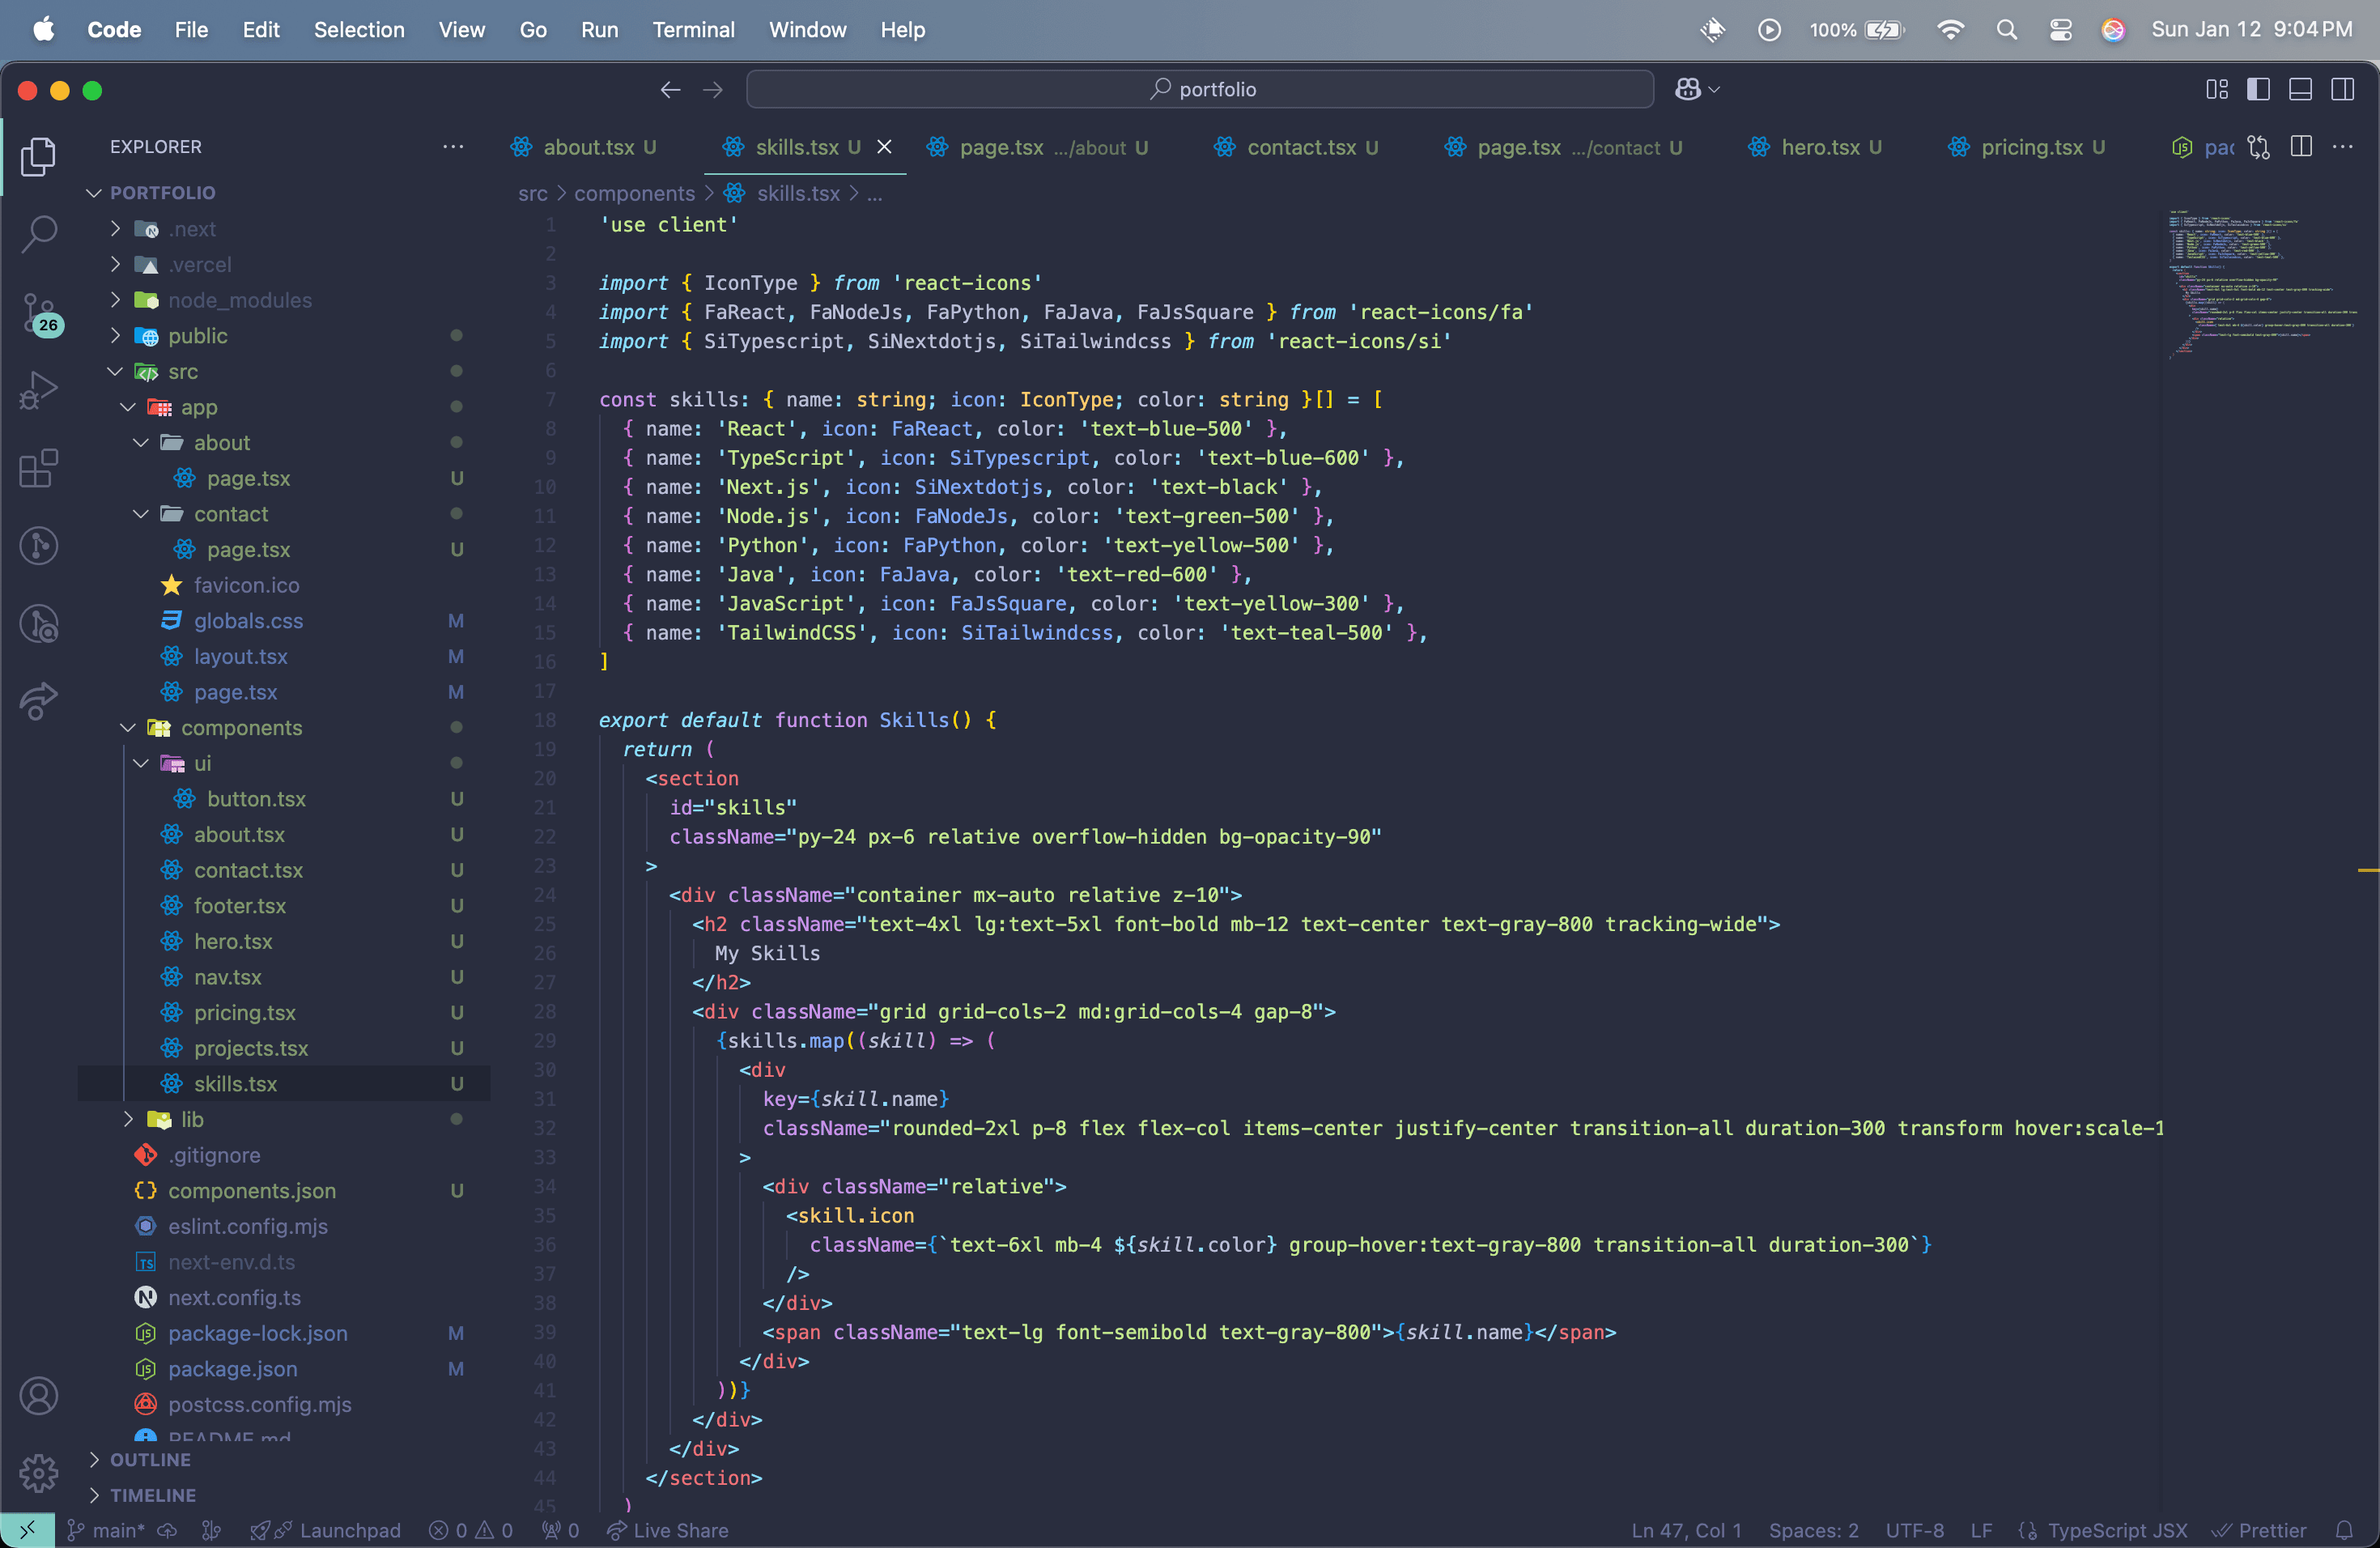Open the Search view in activity bar
The height and width of the screenshot is (1548, 2380).
(38, 233)
